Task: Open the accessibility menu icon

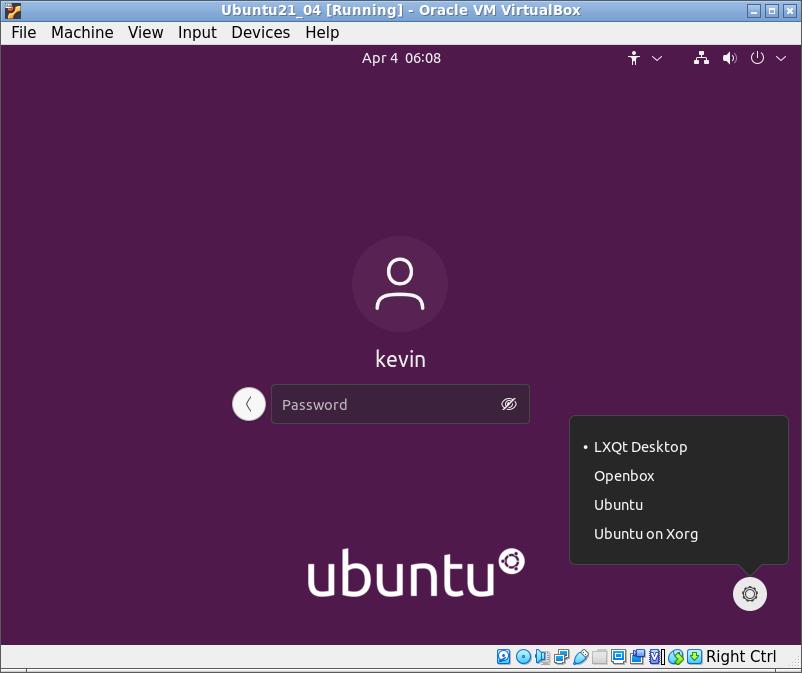Action: click(633, 58)
